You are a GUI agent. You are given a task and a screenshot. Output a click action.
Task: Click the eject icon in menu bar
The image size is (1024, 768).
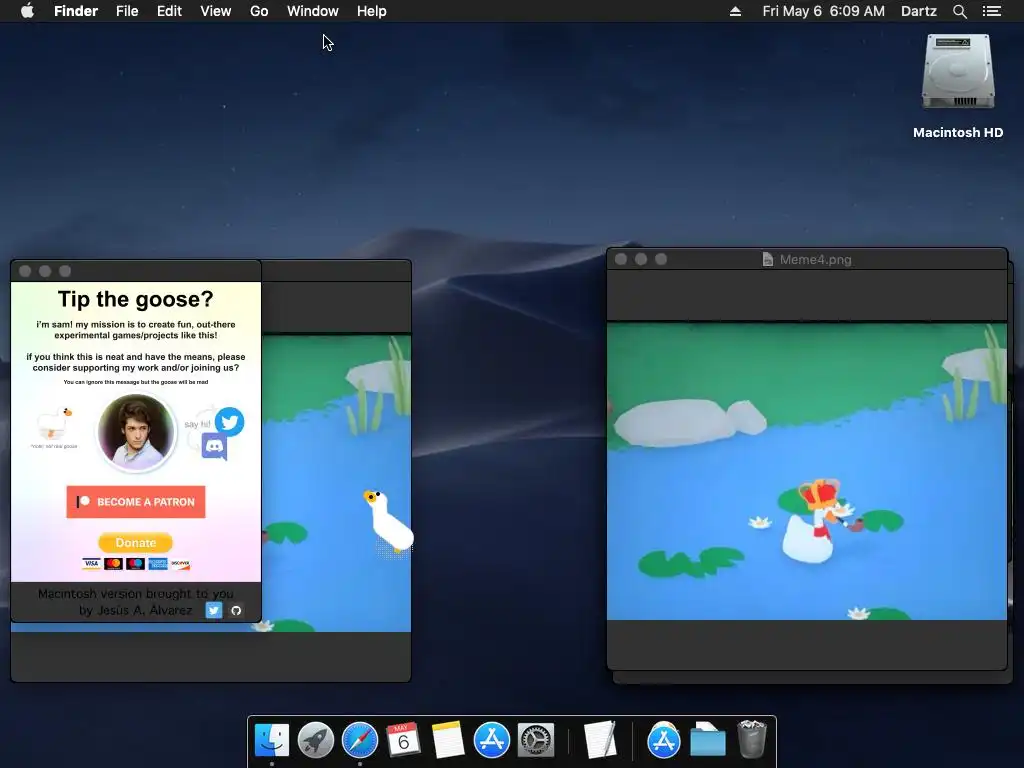pos(735,11)
